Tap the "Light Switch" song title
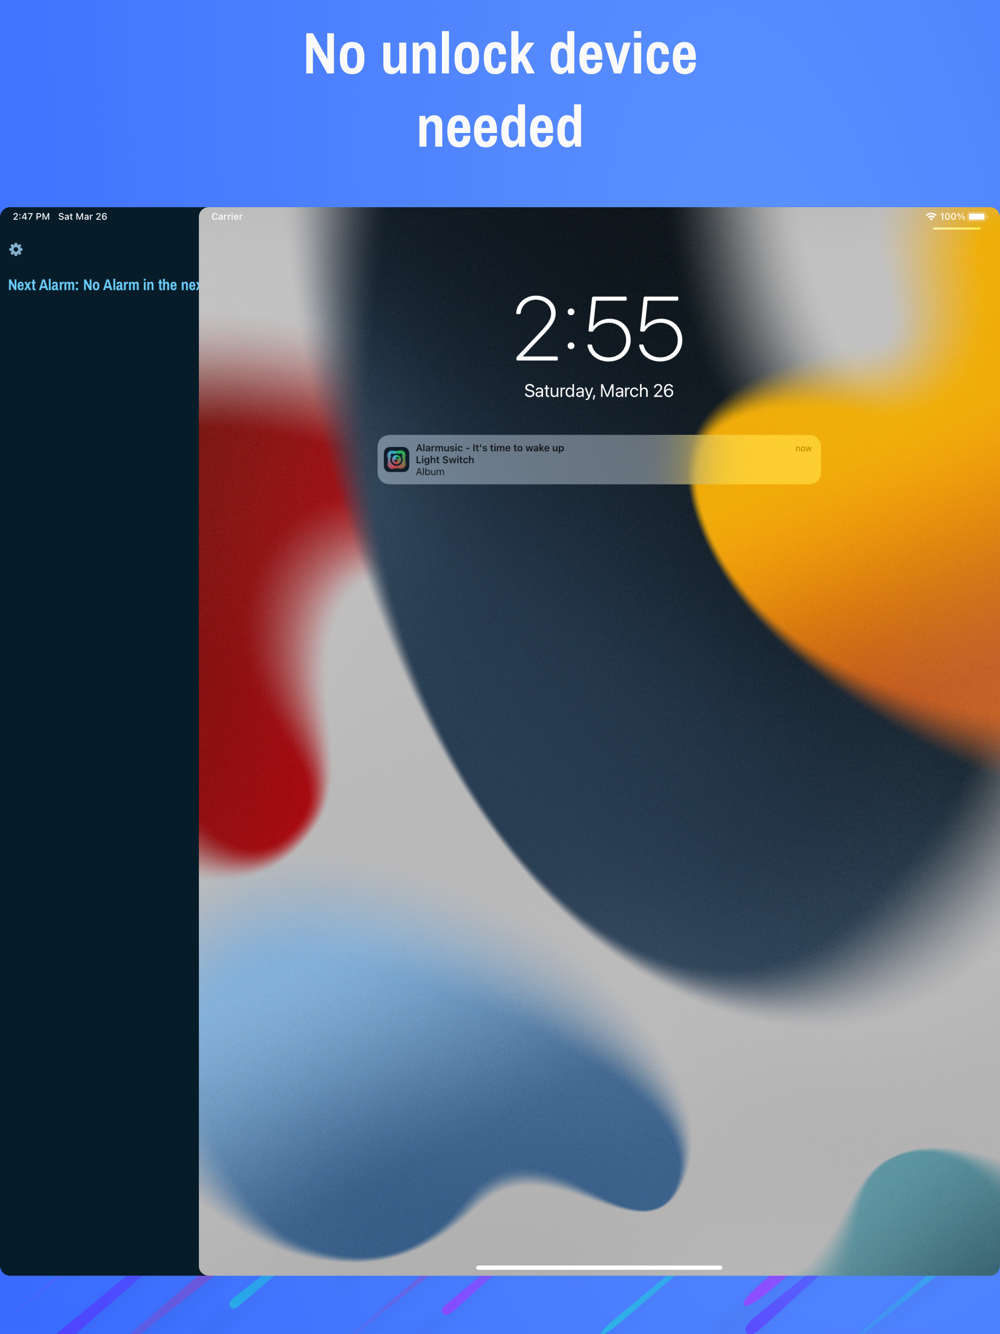Screen dimensions: 1000x1334 445,460
